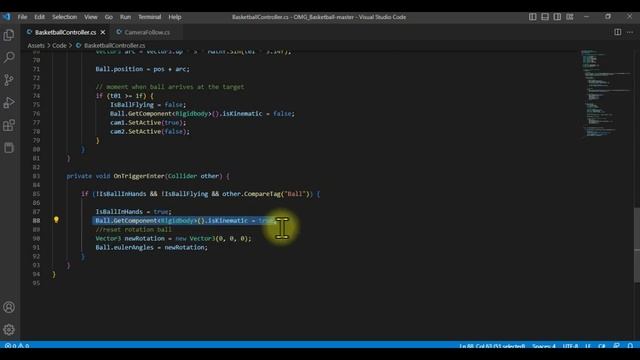
Task: Click the vertical editor scrollbar thumb
Action: click(637, 245)
